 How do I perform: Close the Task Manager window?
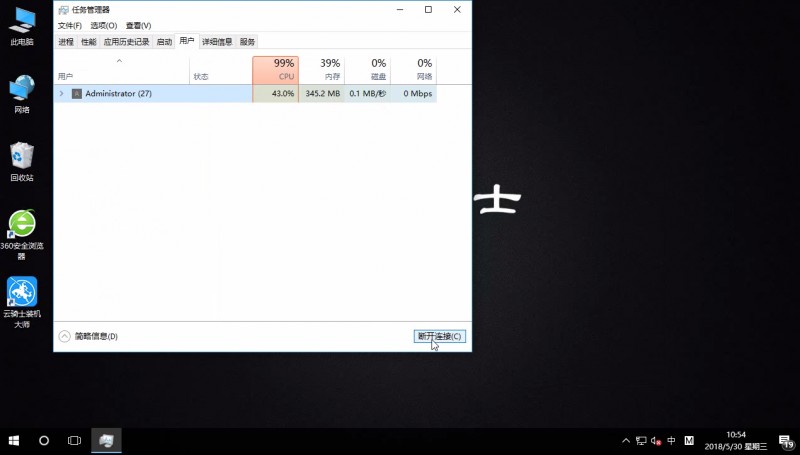[457, 10]
